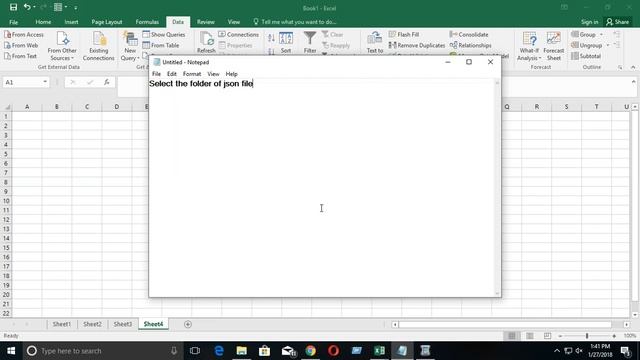Switch to Normal view button
This screenshot has height=360, width=640.
[x=511, y=336]
